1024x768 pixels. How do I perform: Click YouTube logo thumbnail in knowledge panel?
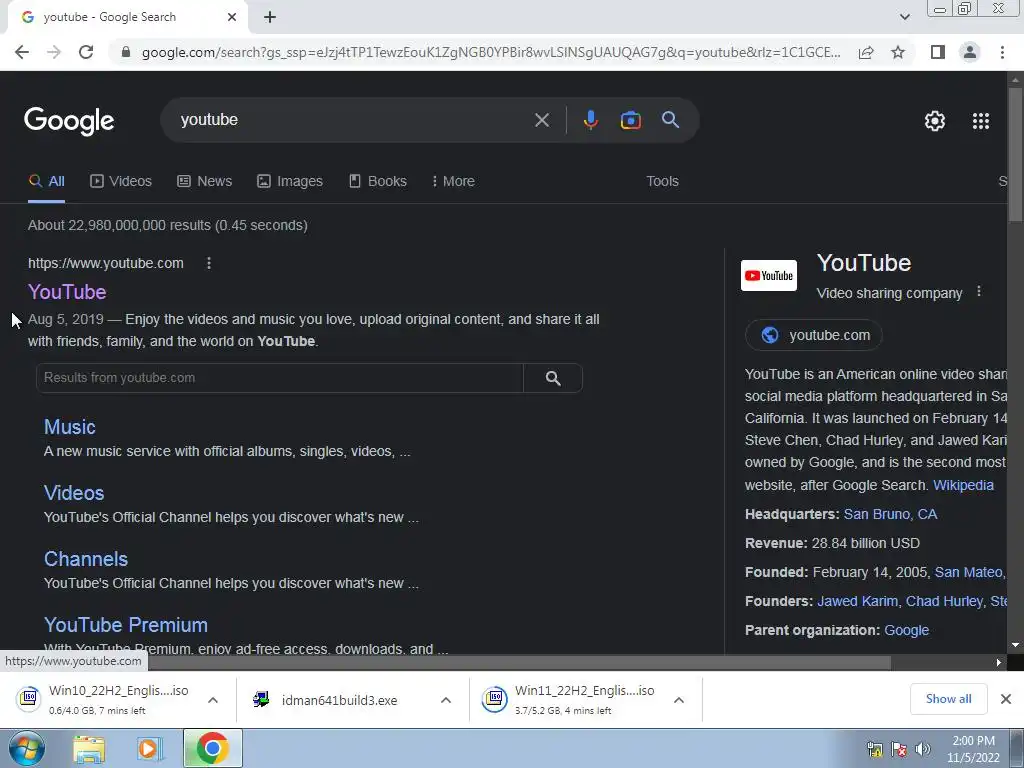click(x=769, y=276)
